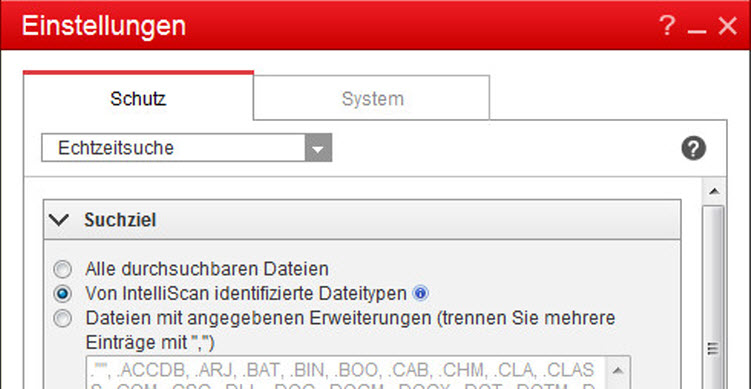This screenshot has width=751, height=389.
Task: Click the round dark help icon
Action: (694, 148)
